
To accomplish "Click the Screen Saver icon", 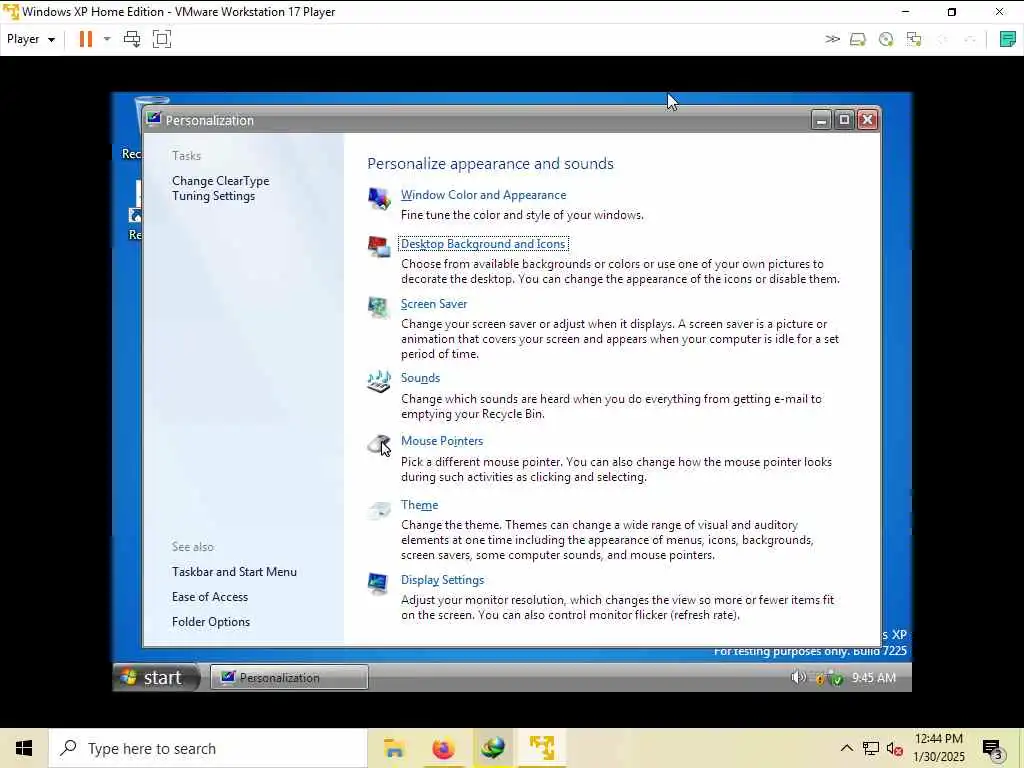I will (x=379, y=307).
